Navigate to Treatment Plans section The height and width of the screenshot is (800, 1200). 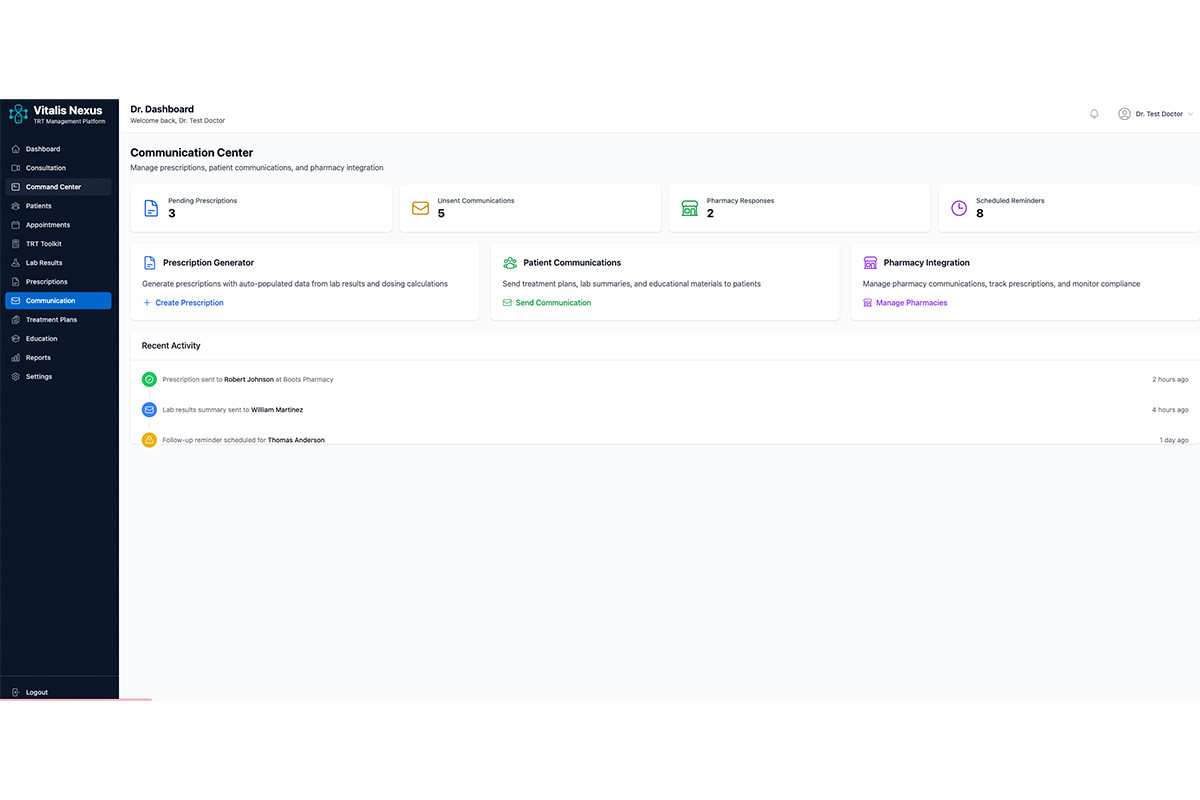click(x=51, y=320)
